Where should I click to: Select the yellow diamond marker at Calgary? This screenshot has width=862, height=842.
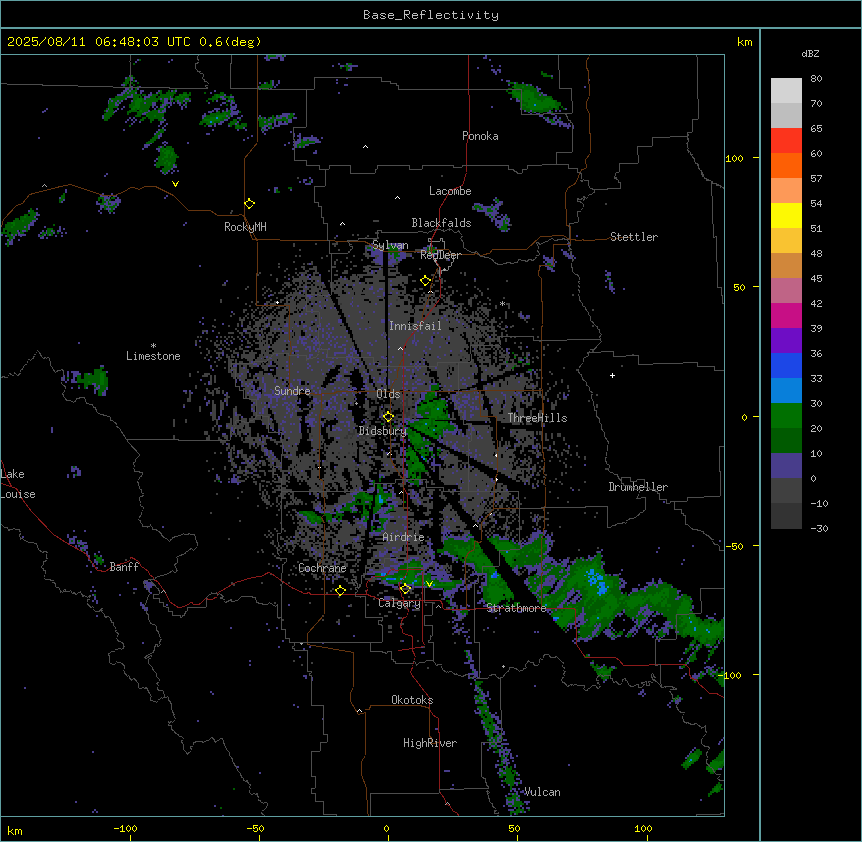(x=405, y=589)
